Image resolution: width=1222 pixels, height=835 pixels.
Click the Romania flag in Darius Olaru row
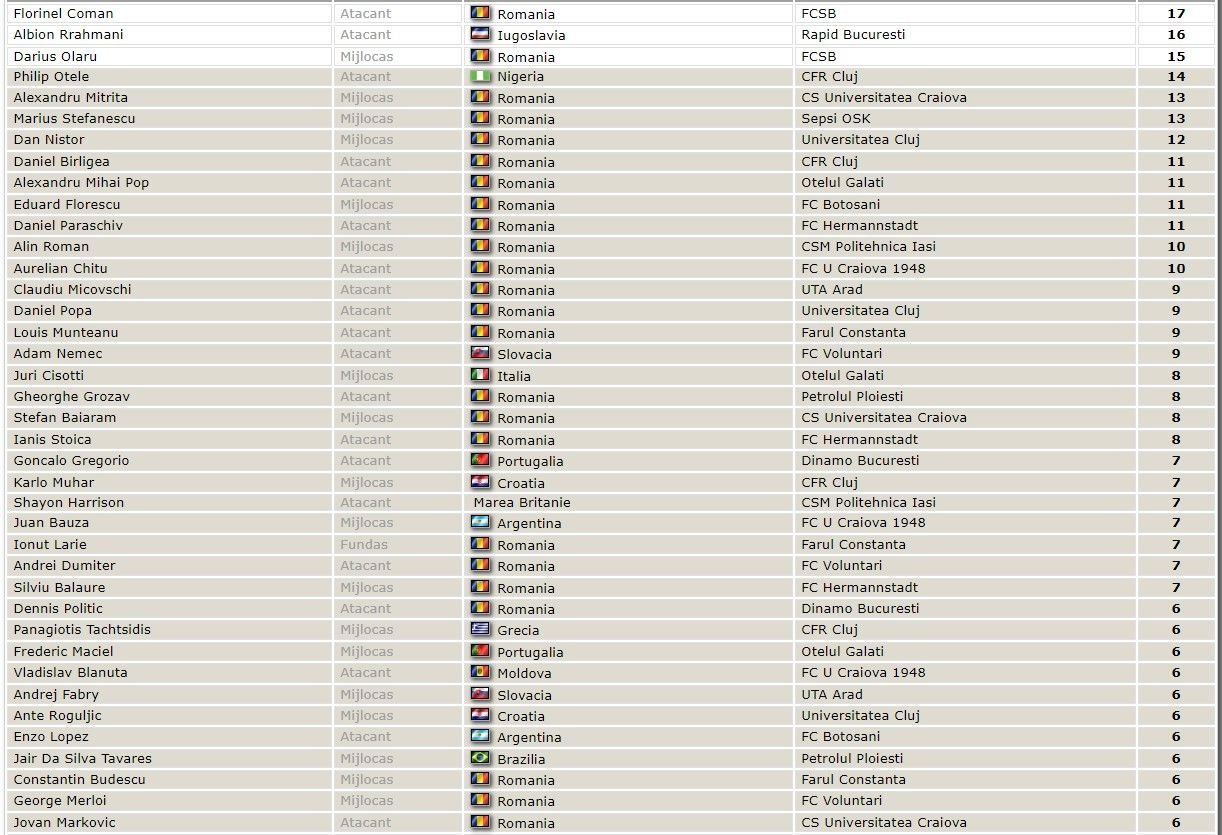click(481, 57)
